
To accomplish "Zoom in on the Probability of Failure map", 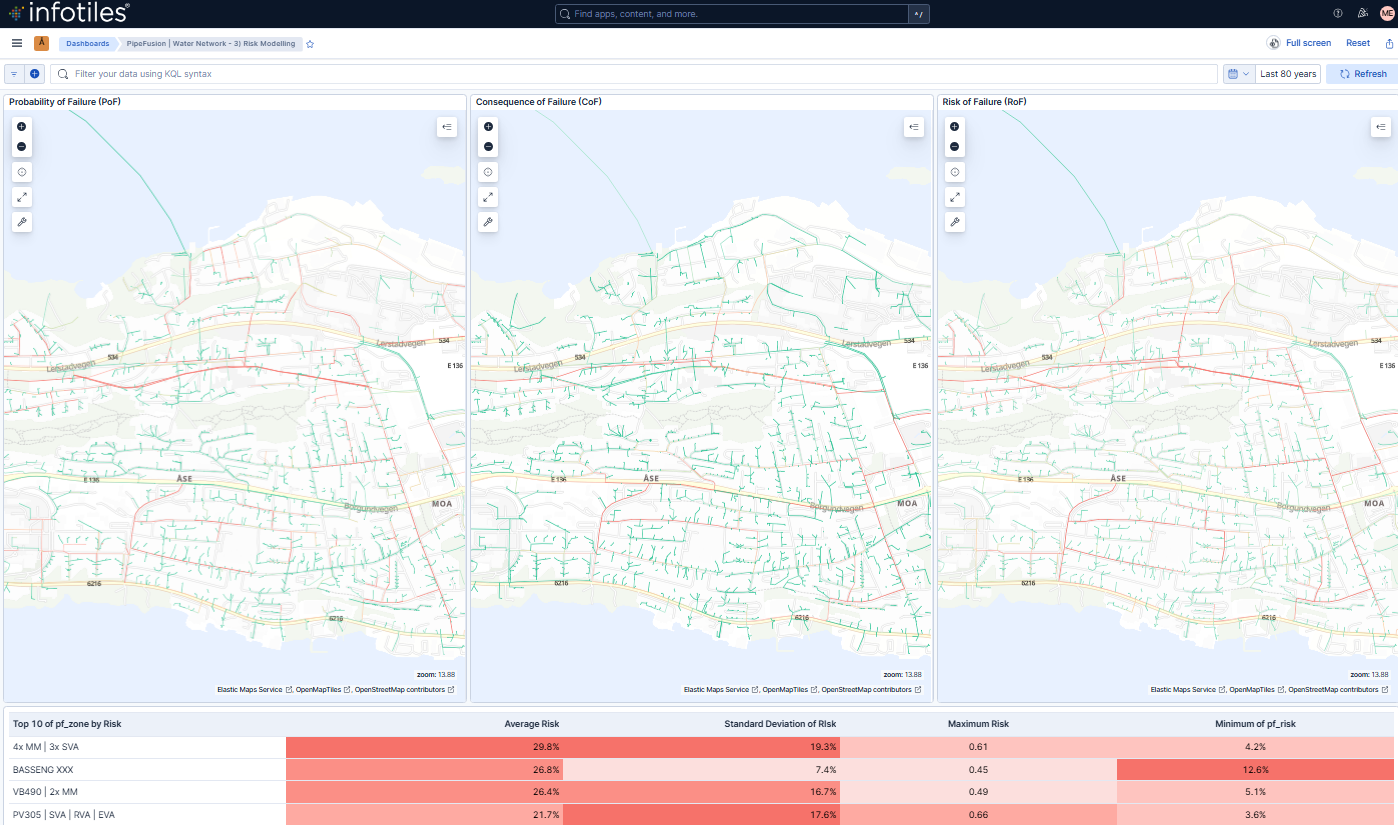I will pos(21,127).
